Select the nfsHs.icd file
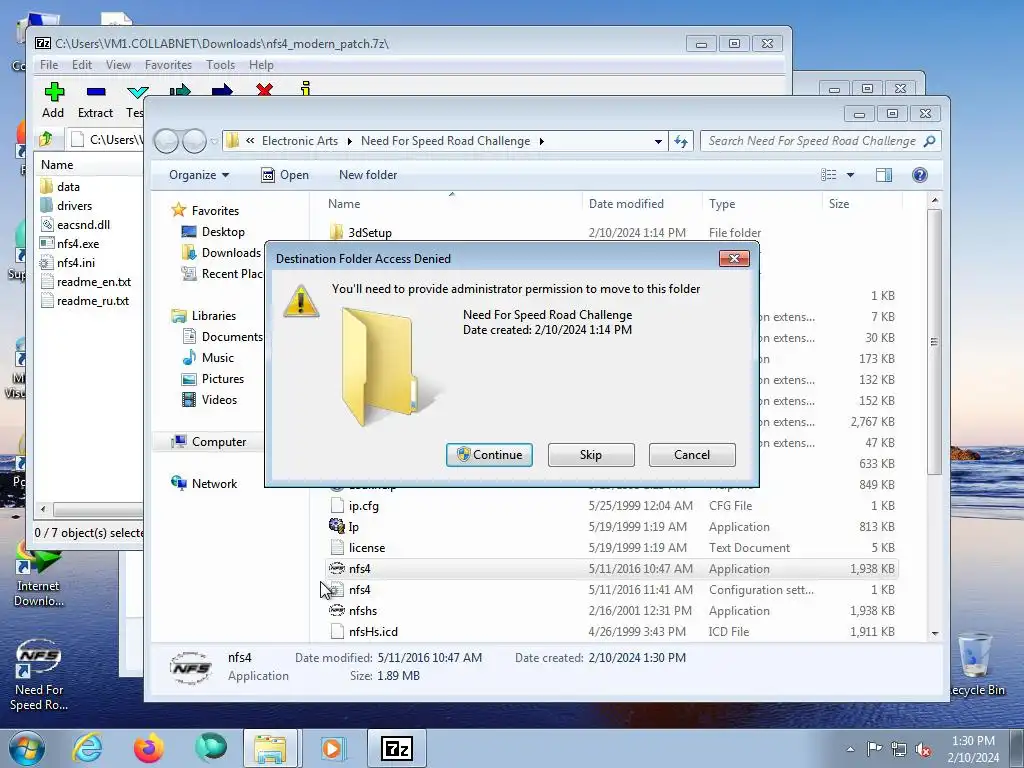 click(x=611, y=632)
